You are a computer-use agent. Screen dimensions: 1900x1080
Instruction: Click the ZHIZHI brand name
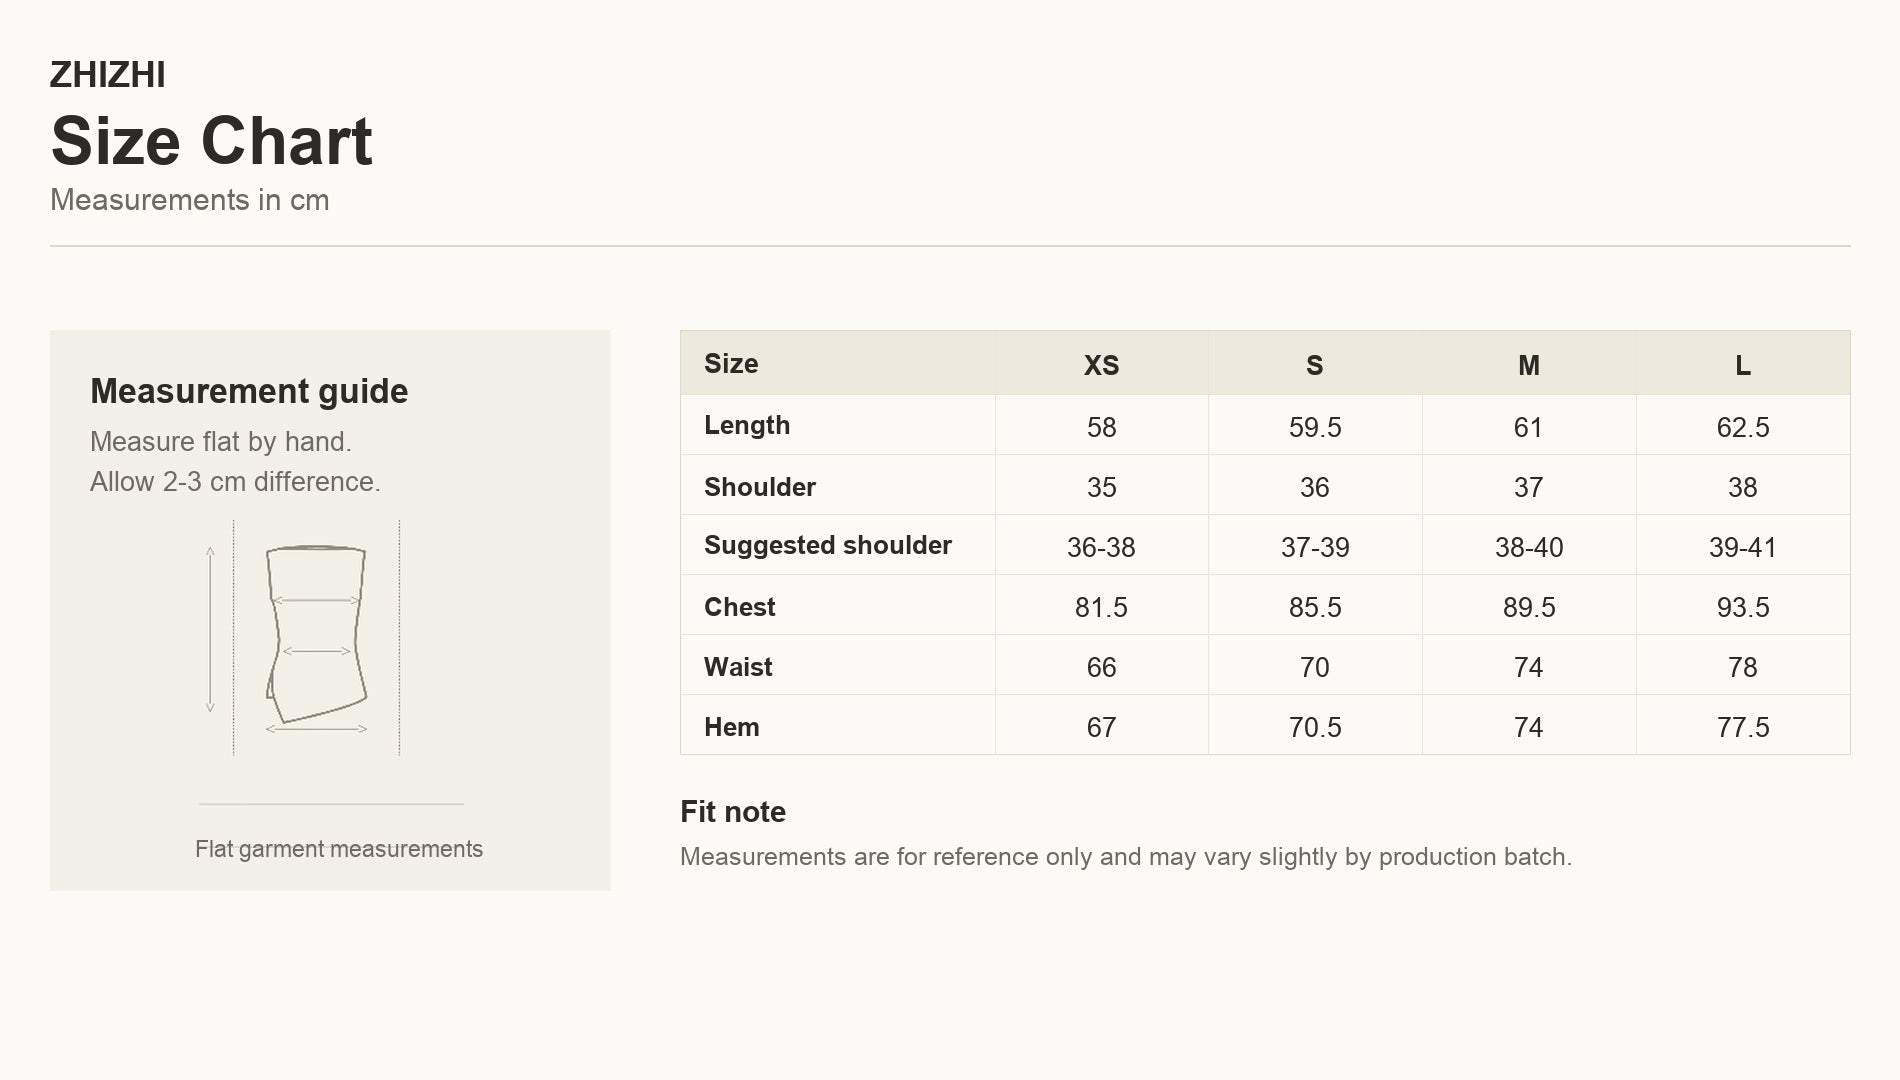click(108, 75)
